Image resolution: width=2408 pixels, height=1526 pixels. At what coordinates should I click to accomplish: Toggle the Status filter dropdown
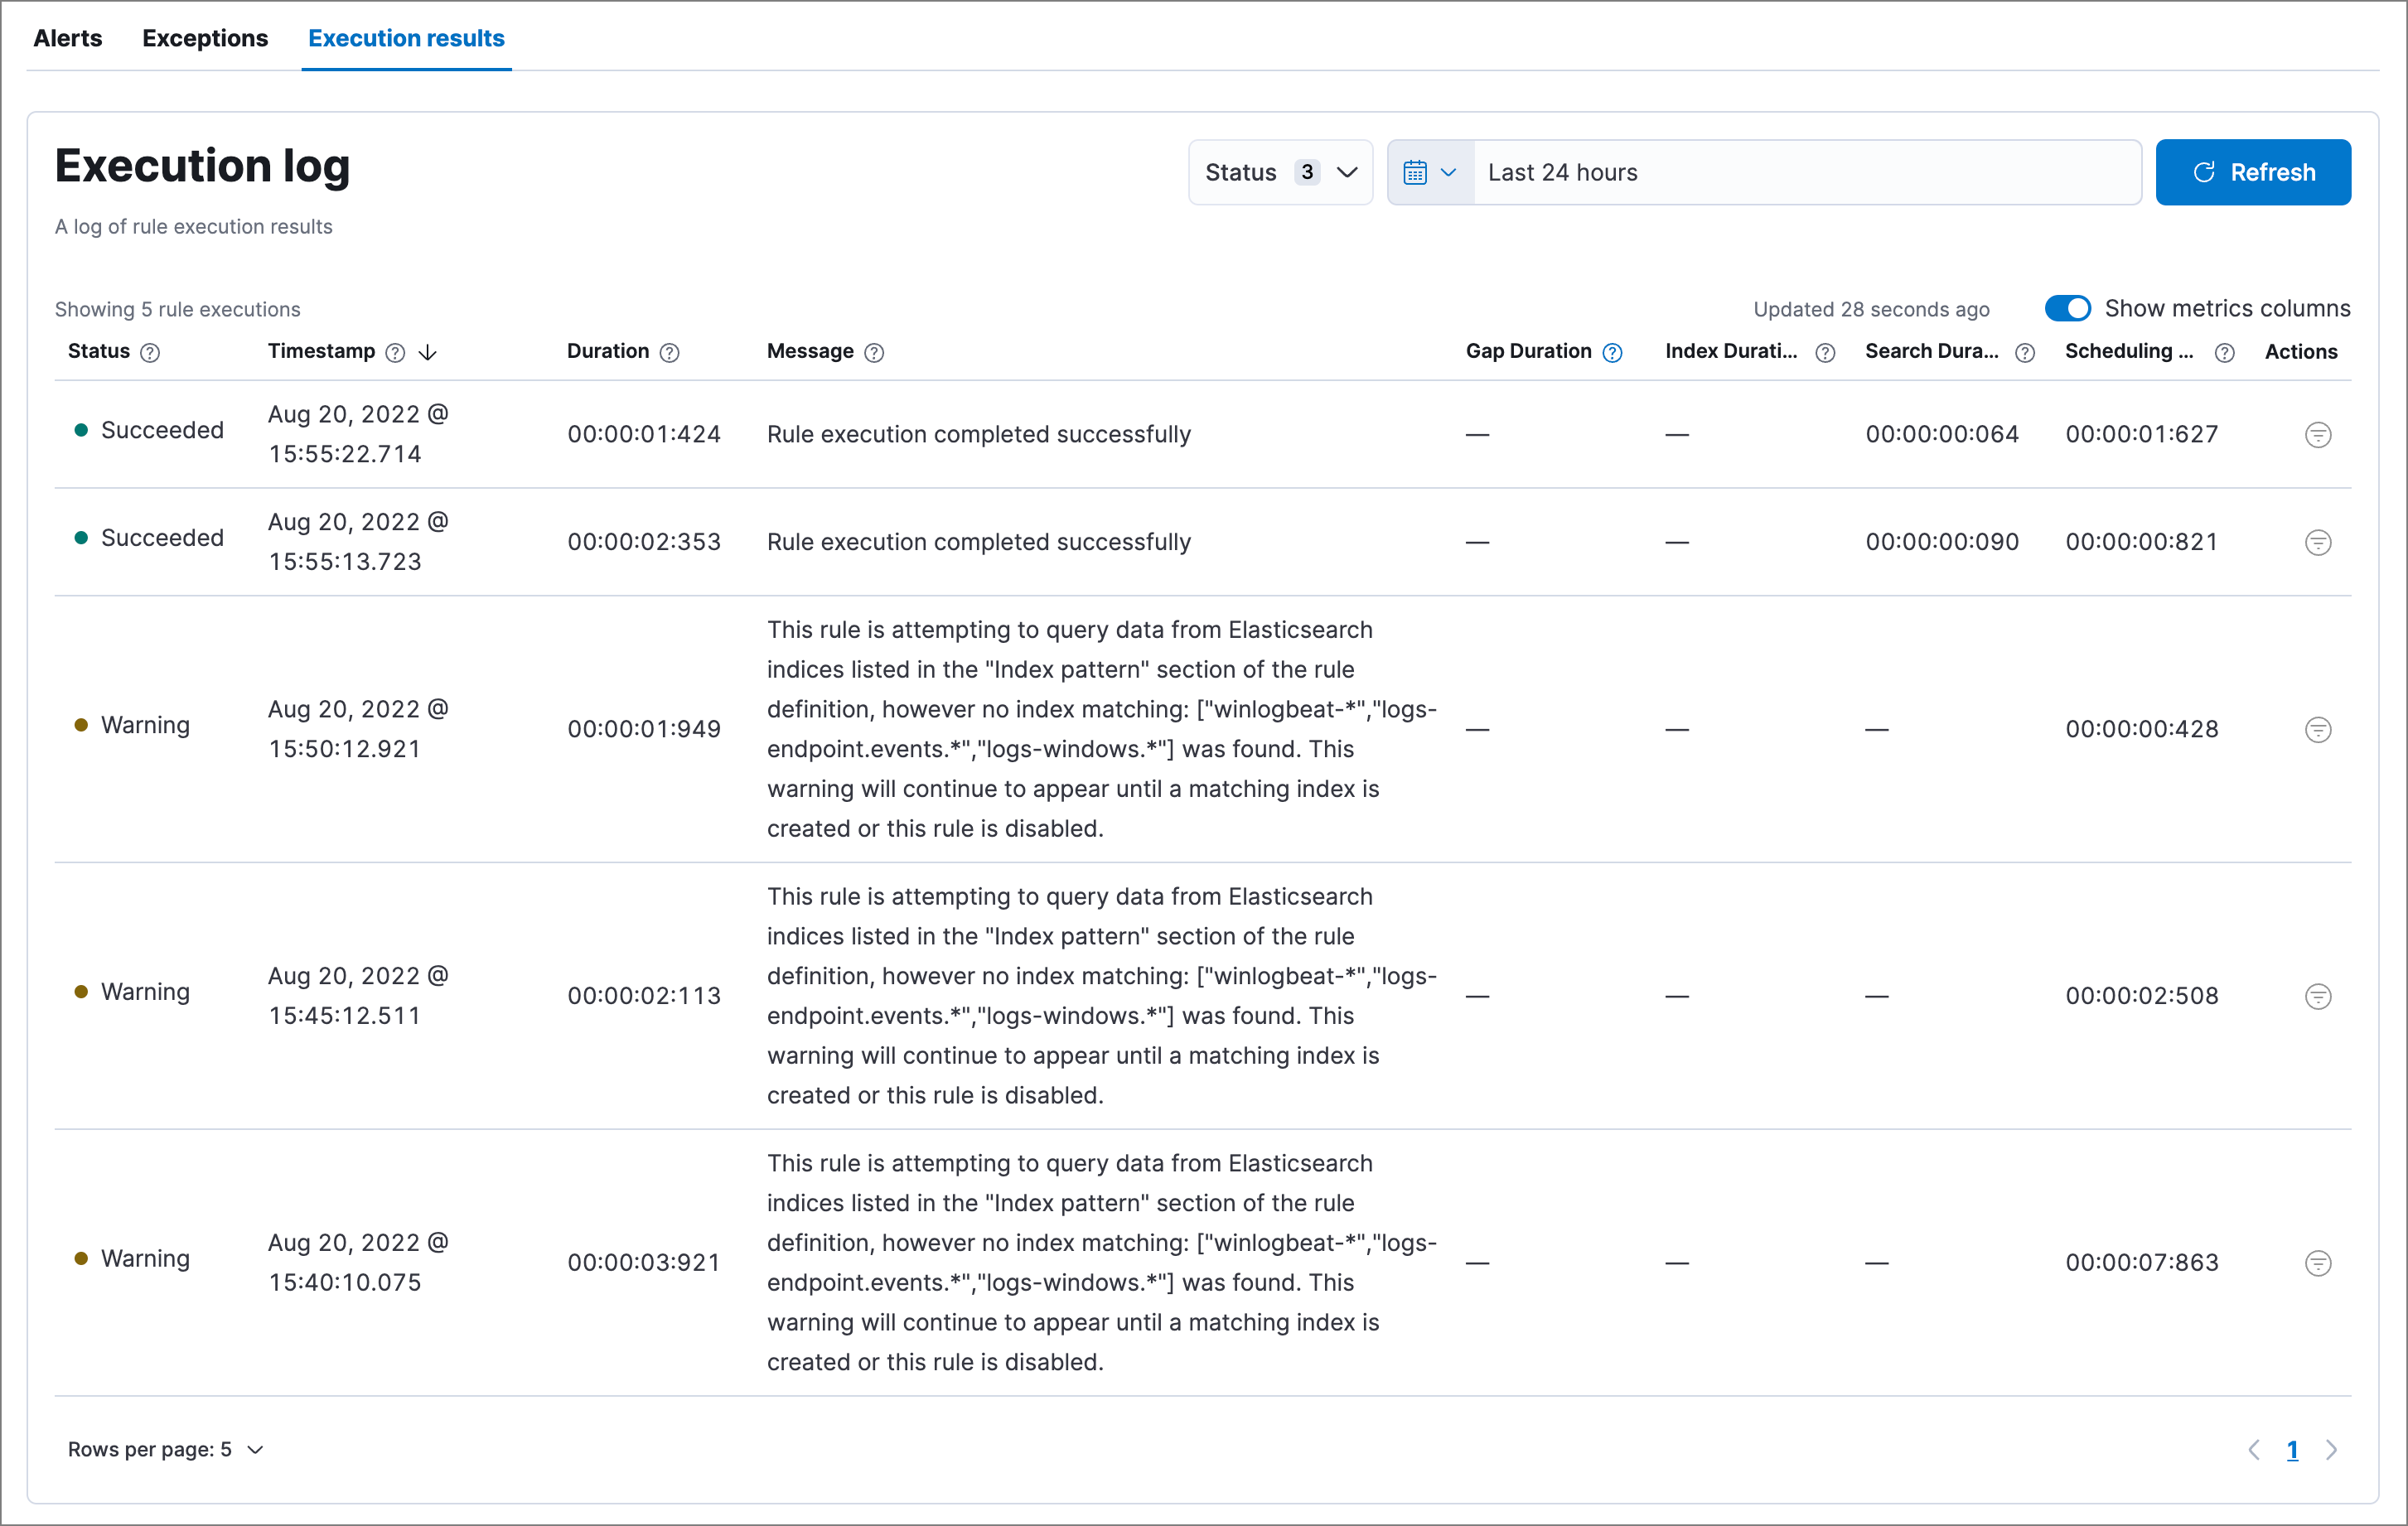click(x=1278, y=171)
